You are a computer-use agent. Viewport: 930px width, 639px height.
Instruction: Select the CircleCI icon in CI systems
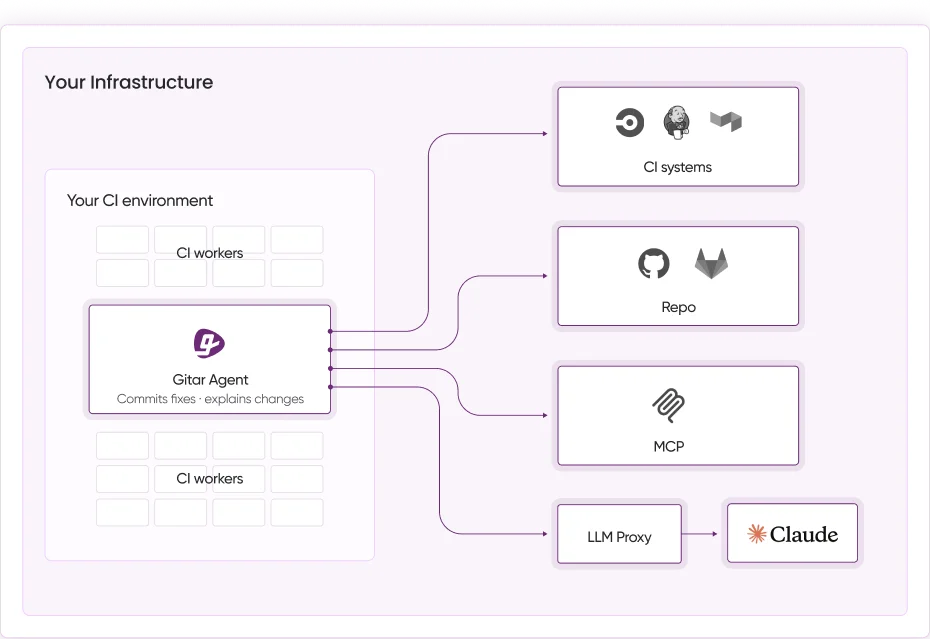pyautogui.click(x=629, y=122)
